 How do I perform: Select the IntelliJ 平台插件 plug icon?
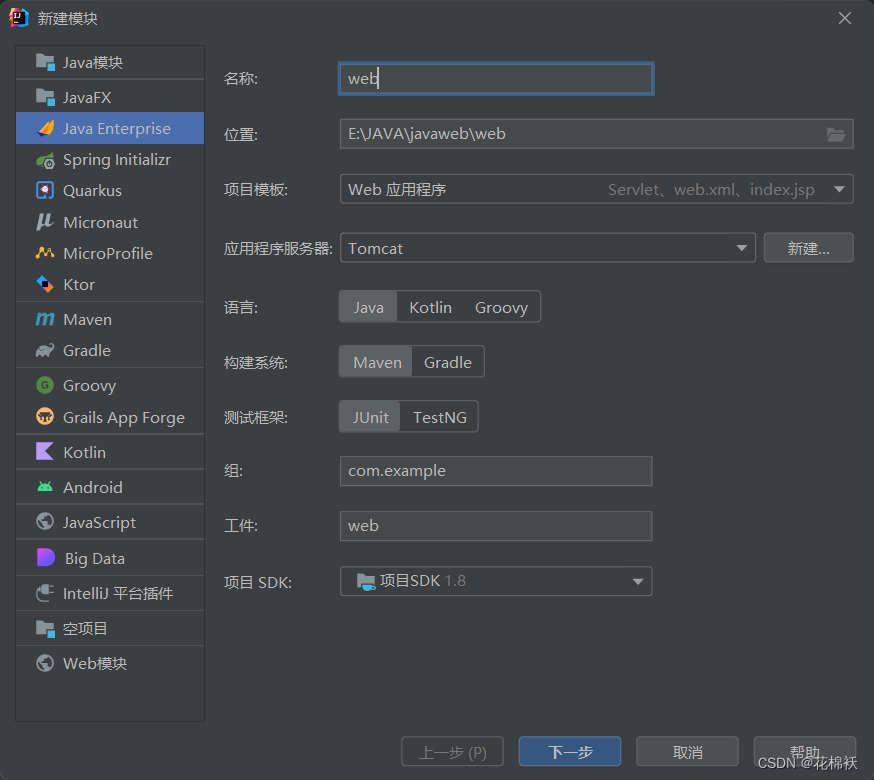click(x=45, y=593)
